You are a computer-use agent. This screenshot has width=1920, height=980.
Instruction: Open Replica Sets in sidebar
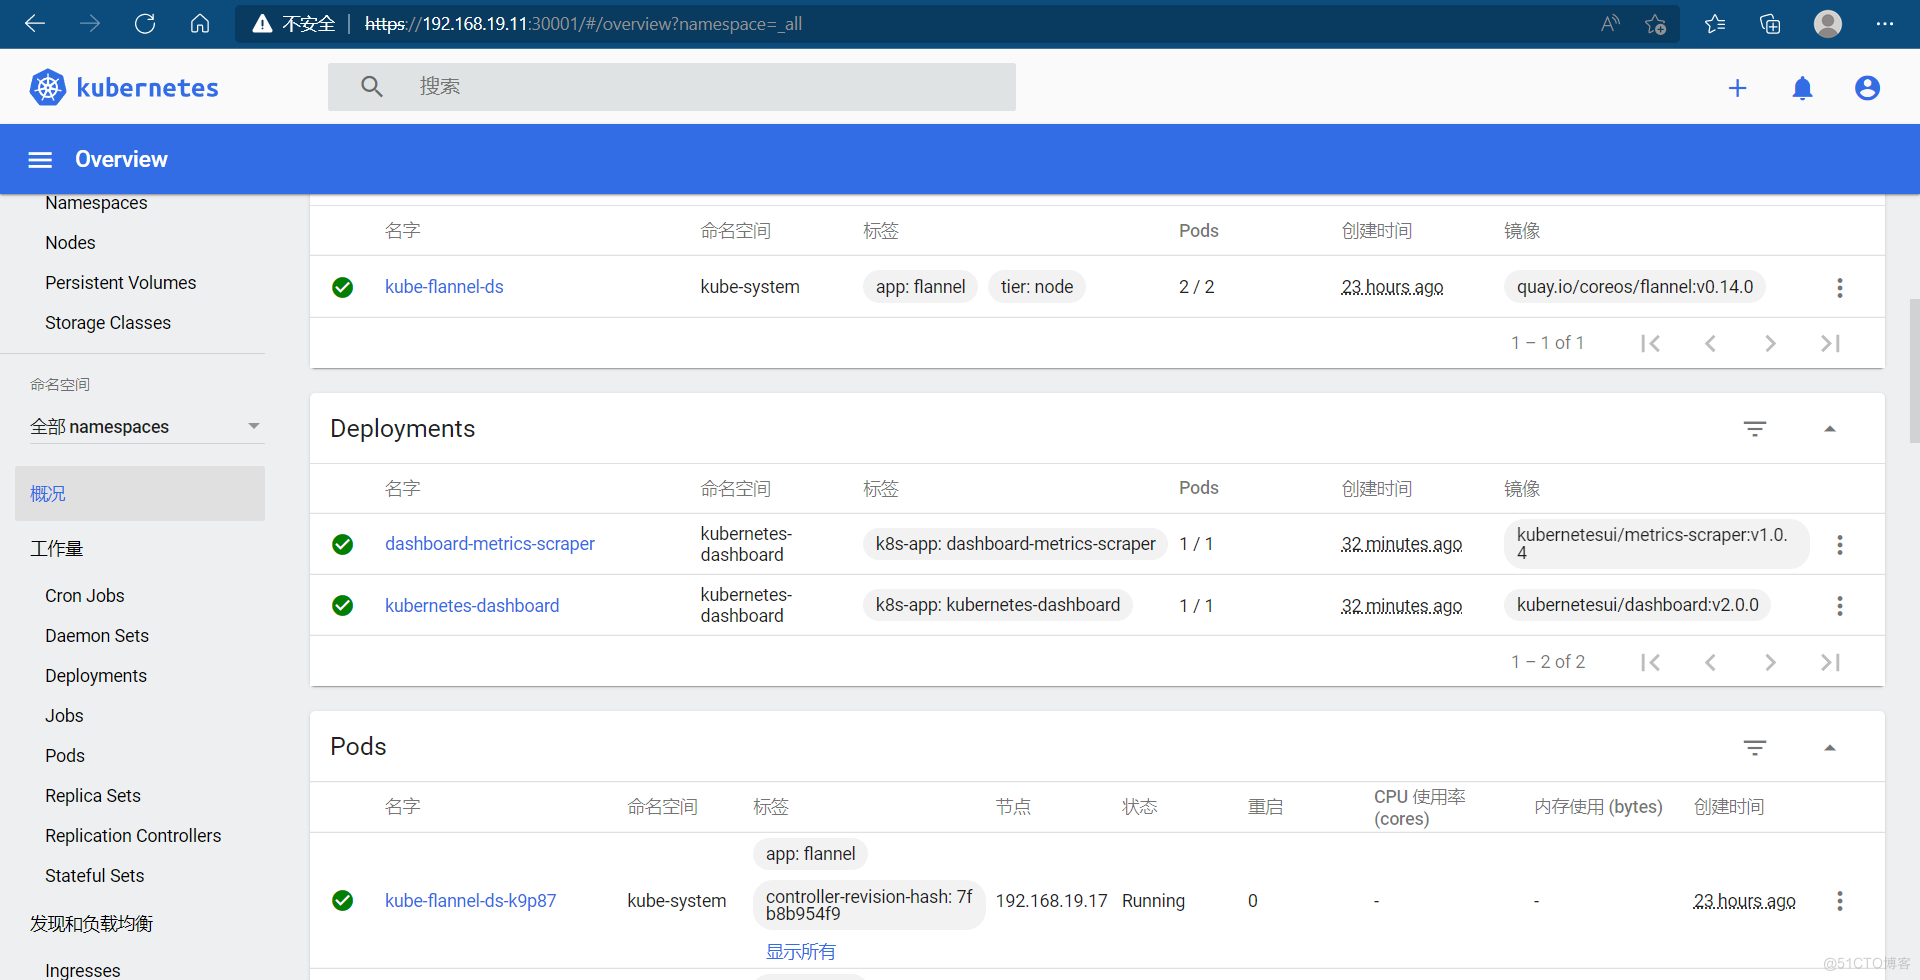click(x=93, y=796)
